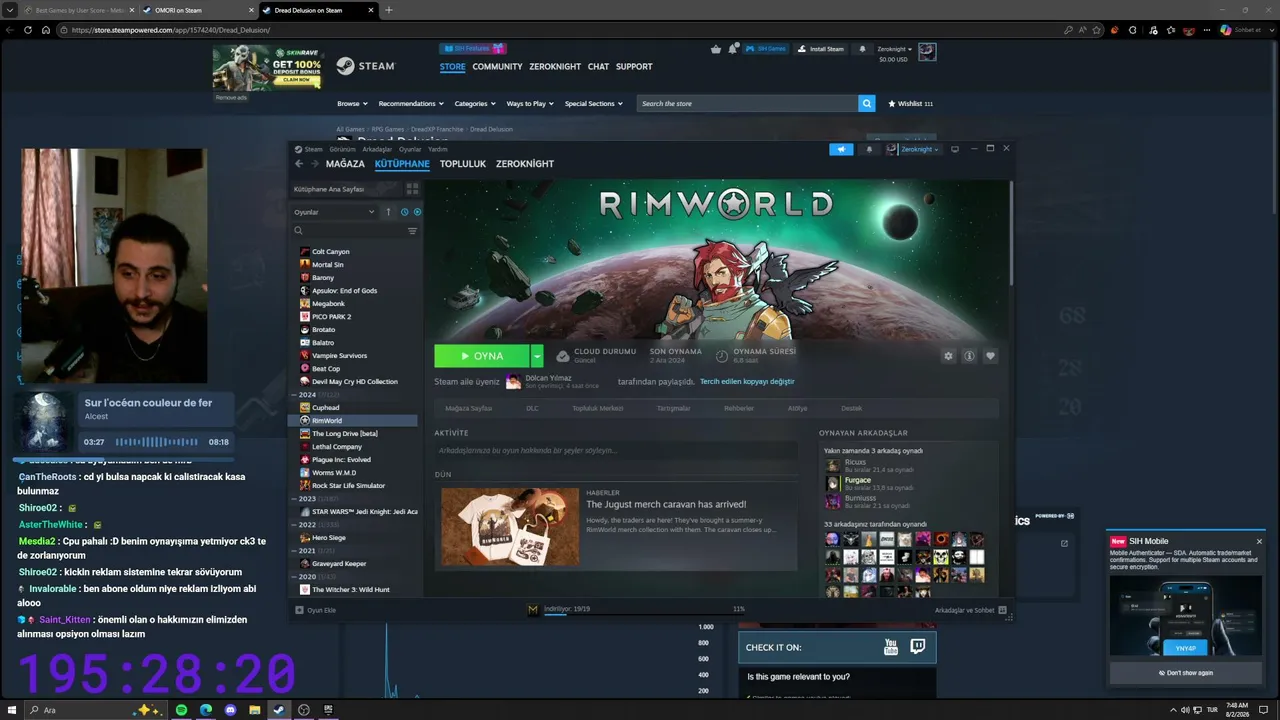Image resolution: width=1280 pixels, height=720 pixels.
Task: Toggle recent games clock filter
Action: 404,212
